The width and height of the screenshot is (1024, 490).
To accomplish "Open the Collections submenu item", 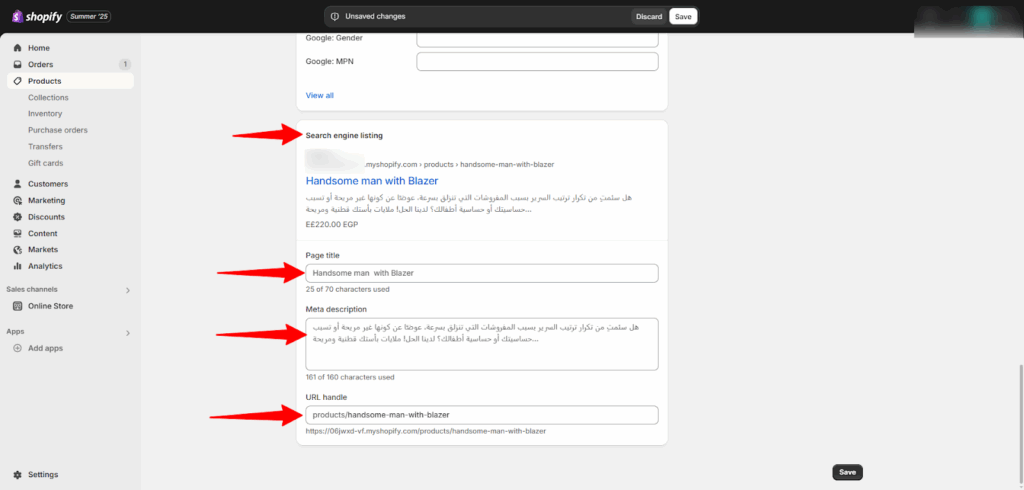I will pos(48,98).
